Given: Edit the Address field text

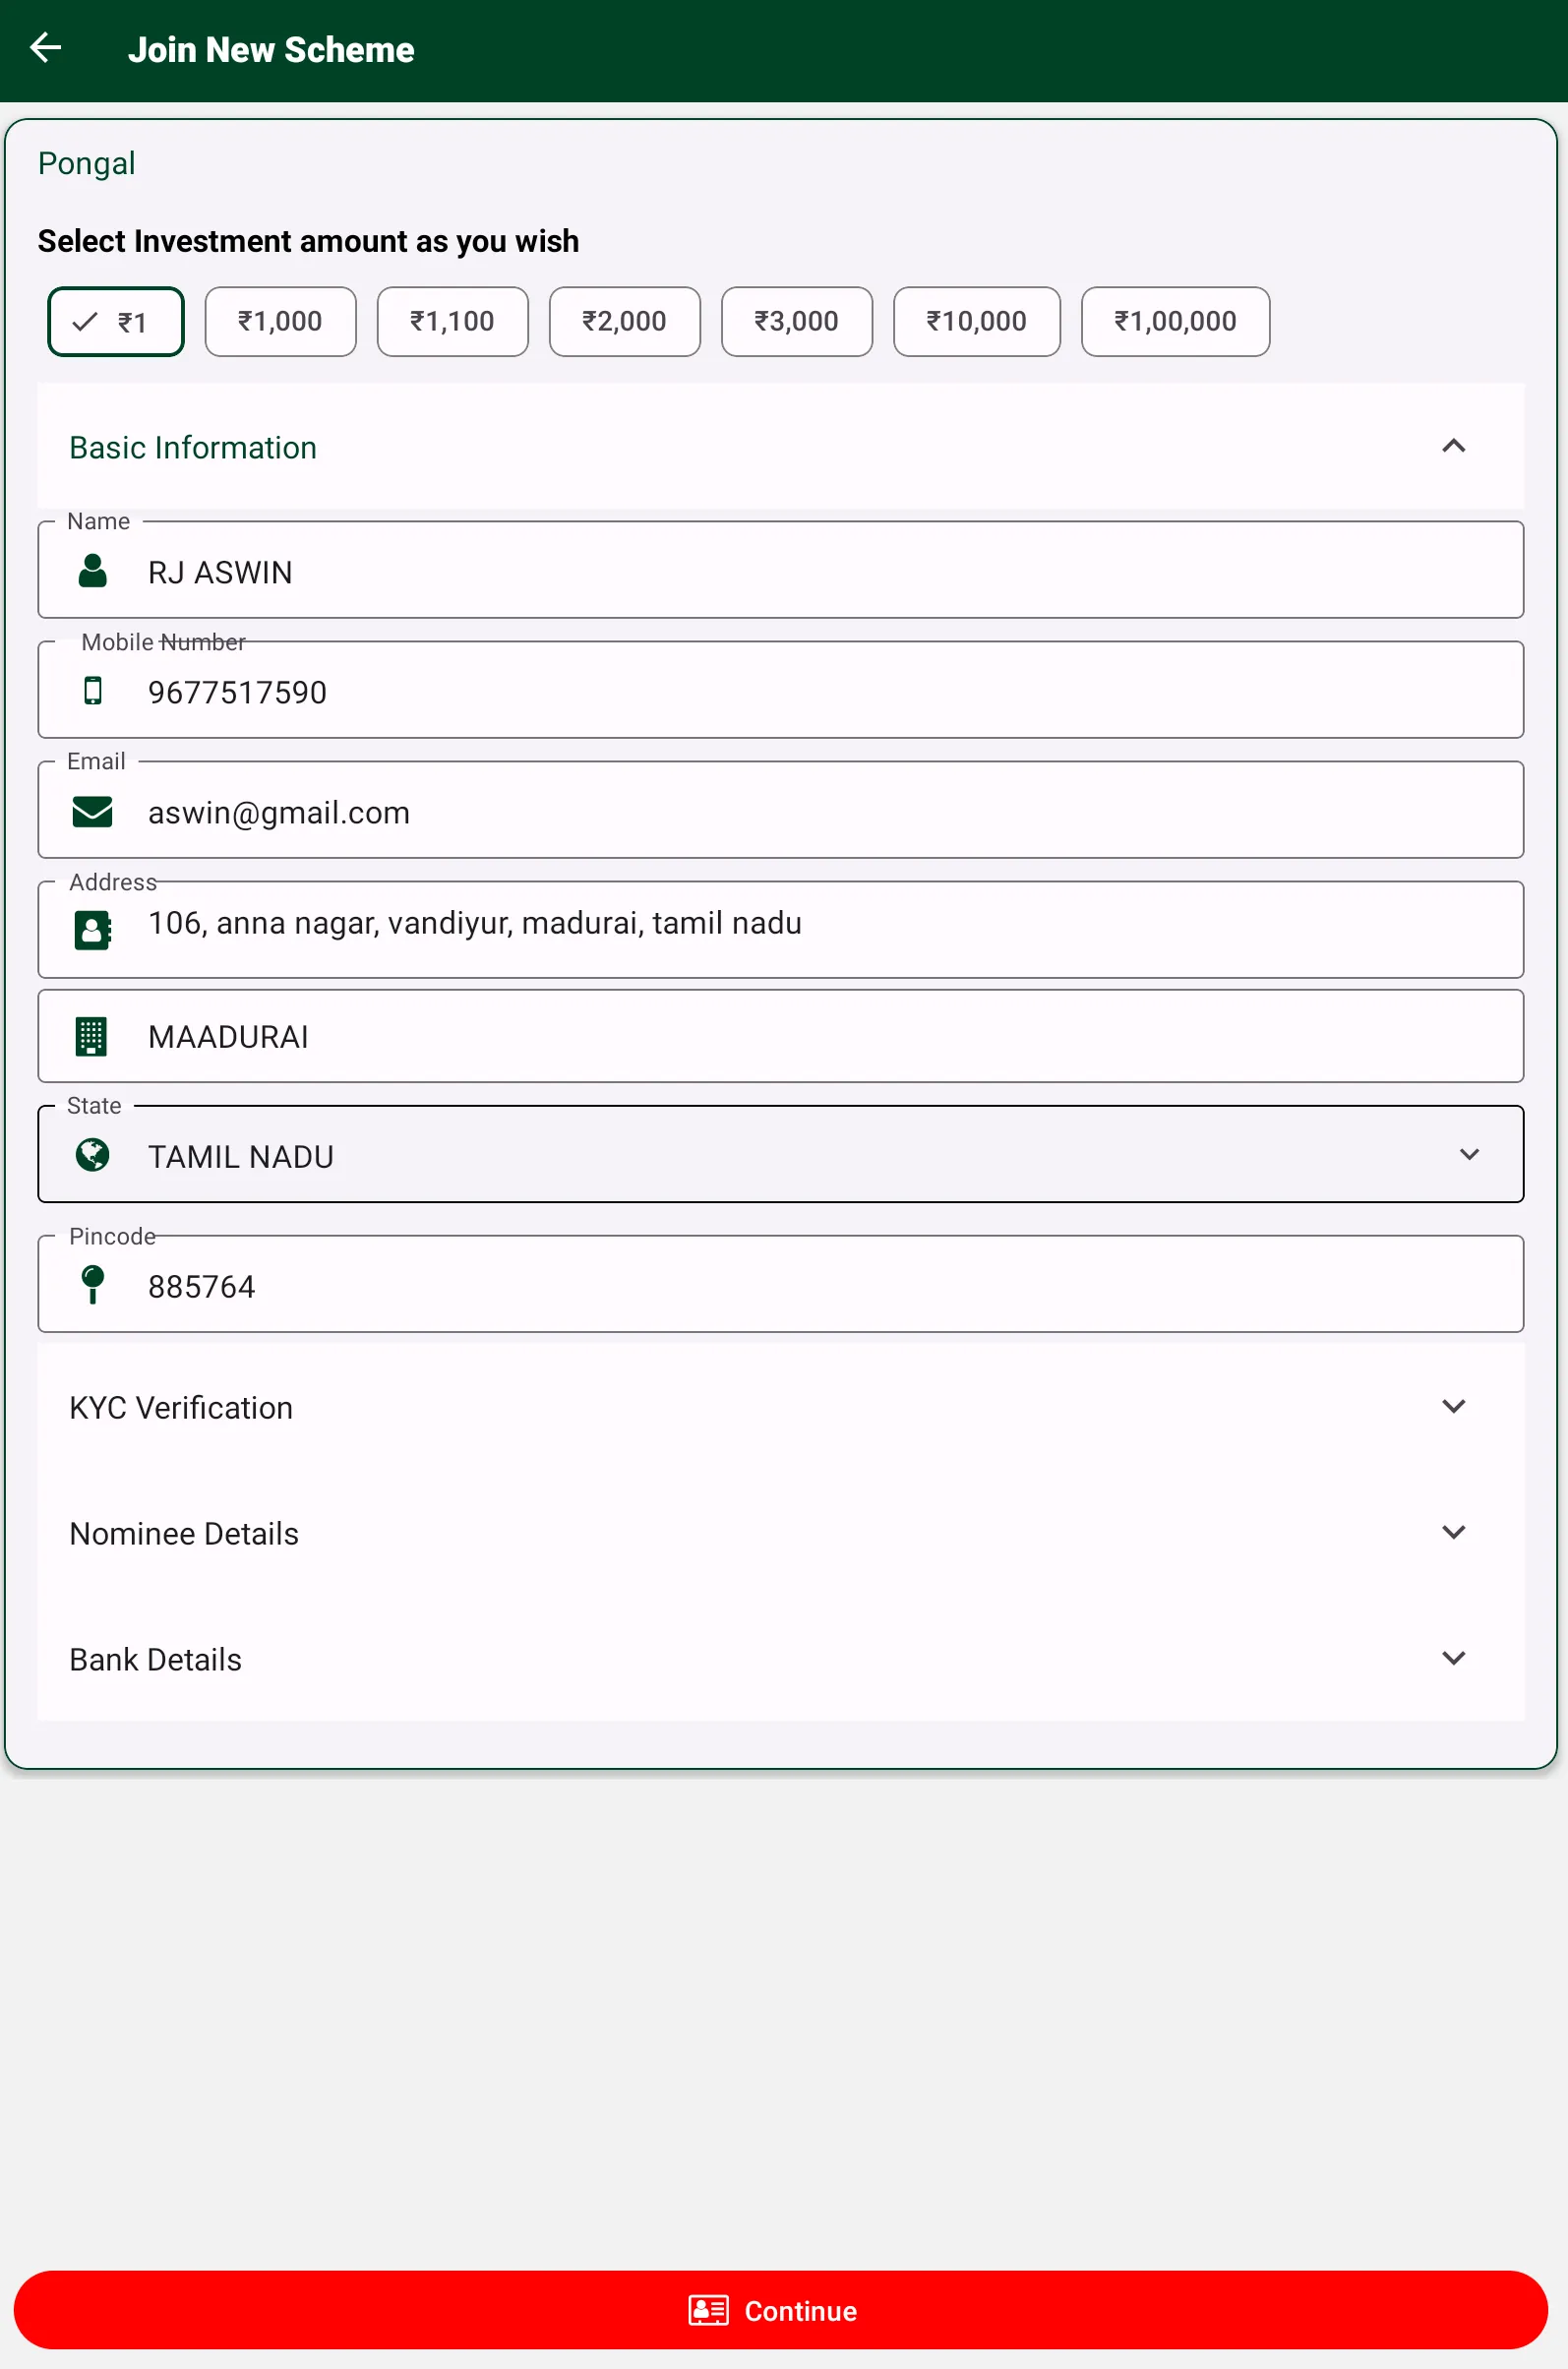Looking at the screenshot, I should tap(780, 930).
